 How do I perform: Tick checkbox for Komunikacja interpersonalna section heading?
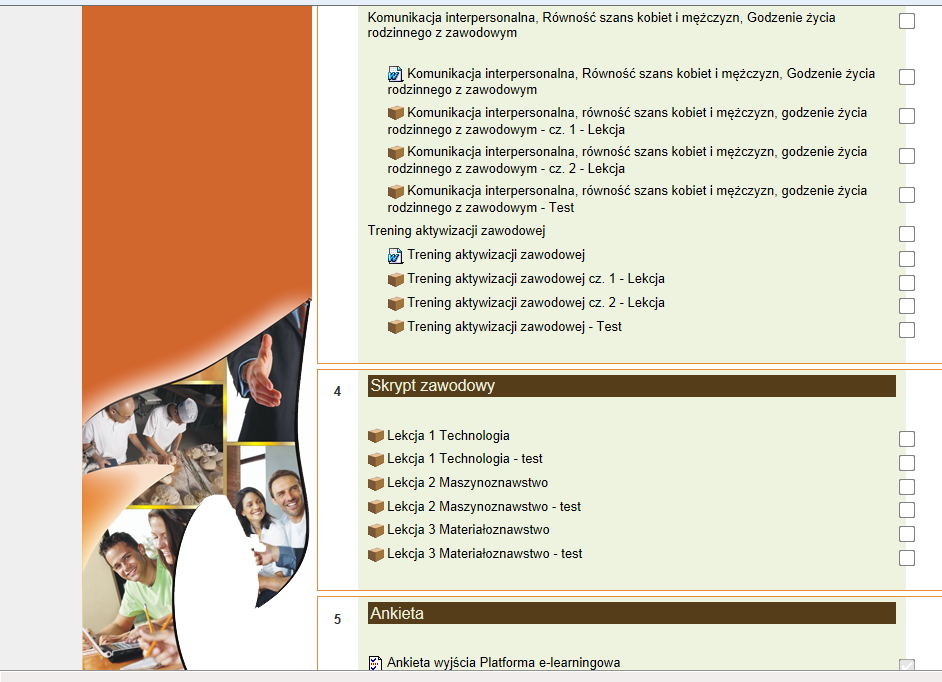coord(907,21)
